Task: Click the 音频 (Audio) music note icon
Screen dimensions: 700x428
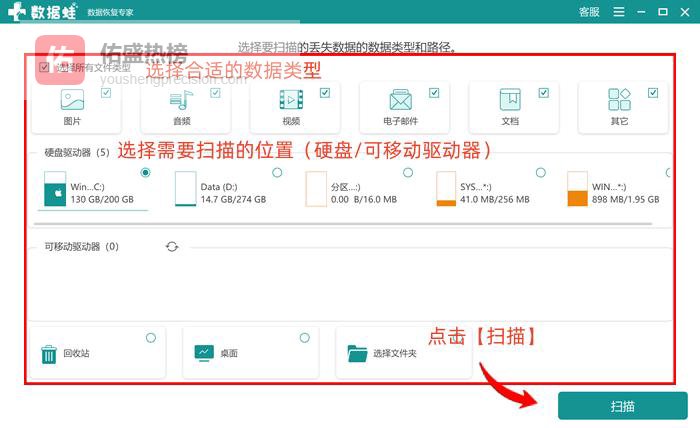Action: point(180,100)
